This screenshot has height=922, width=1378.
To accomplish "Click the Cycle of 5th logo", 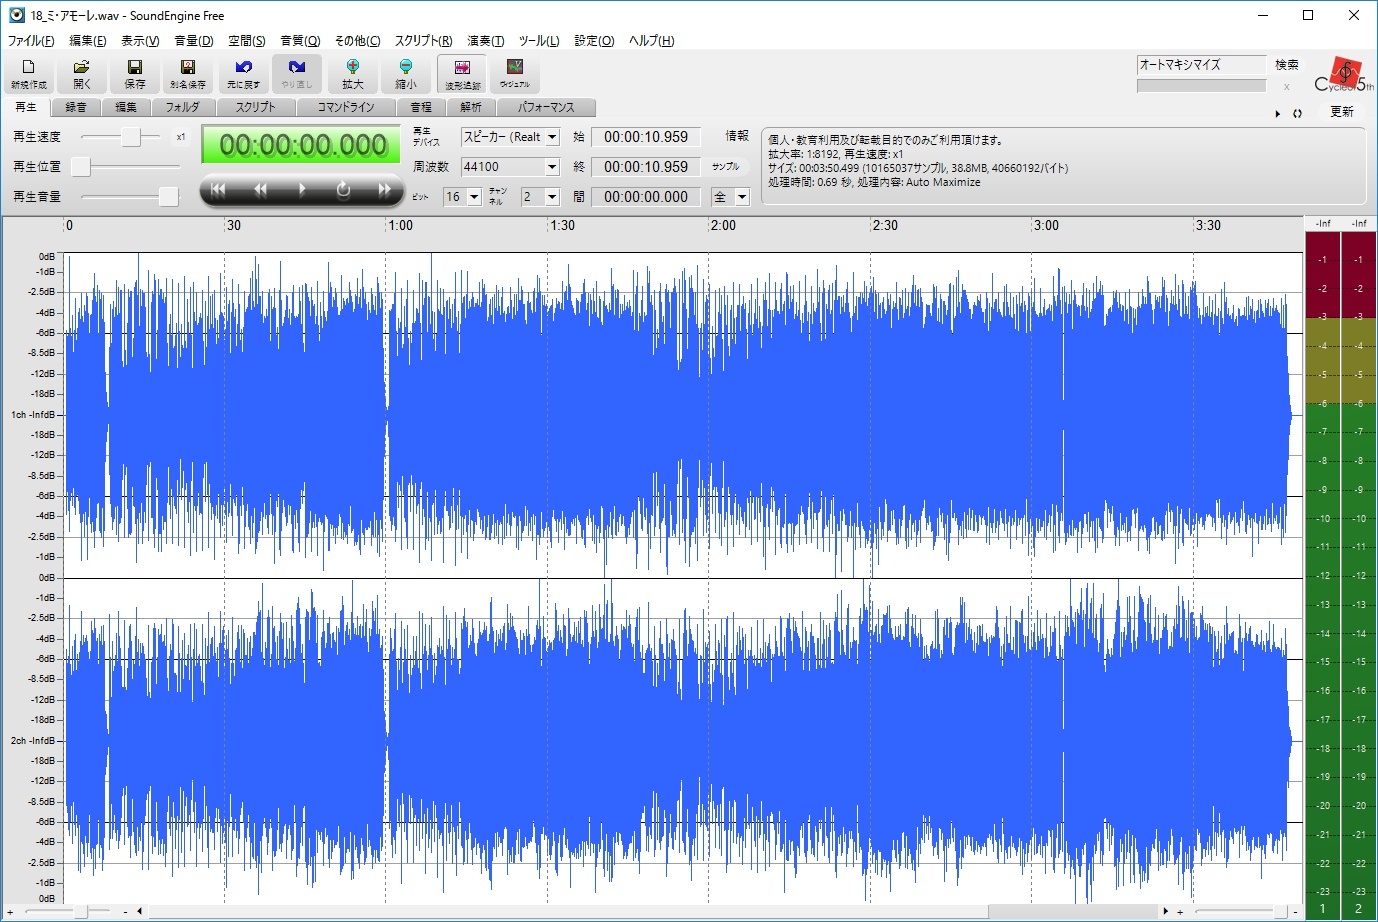I will (x=1344, y=75).
